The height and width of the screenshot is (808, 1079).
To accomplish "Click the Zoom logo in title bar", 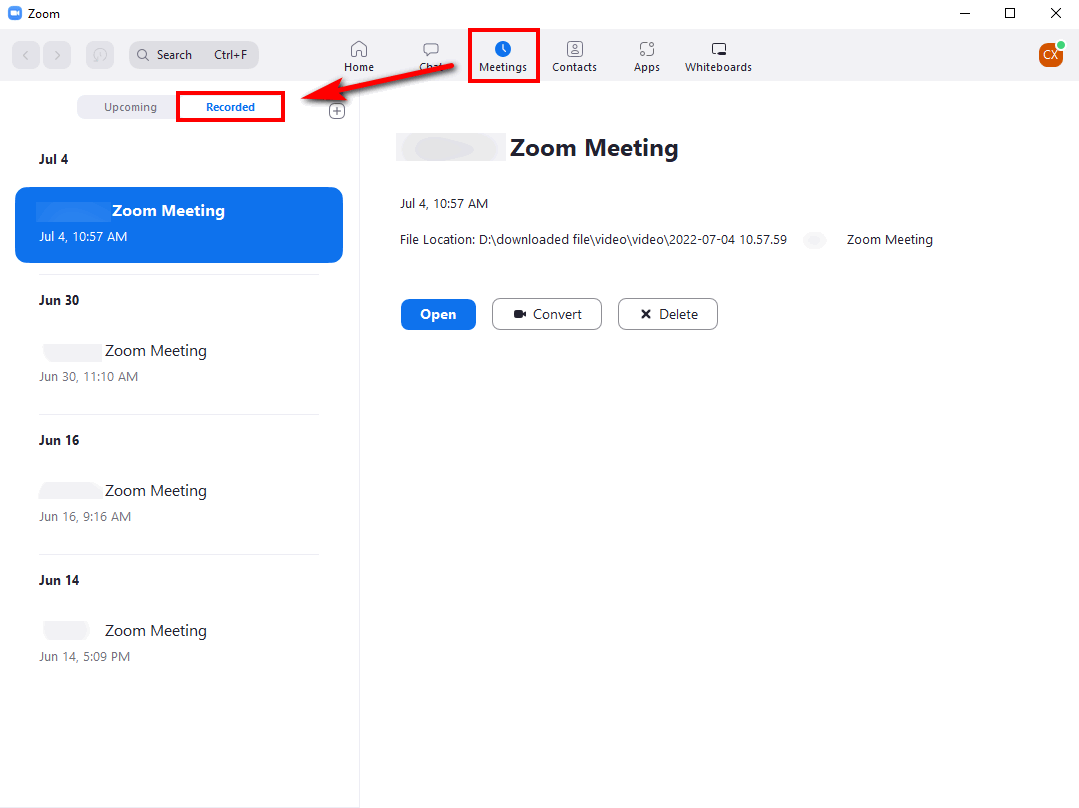I will 14,13.
